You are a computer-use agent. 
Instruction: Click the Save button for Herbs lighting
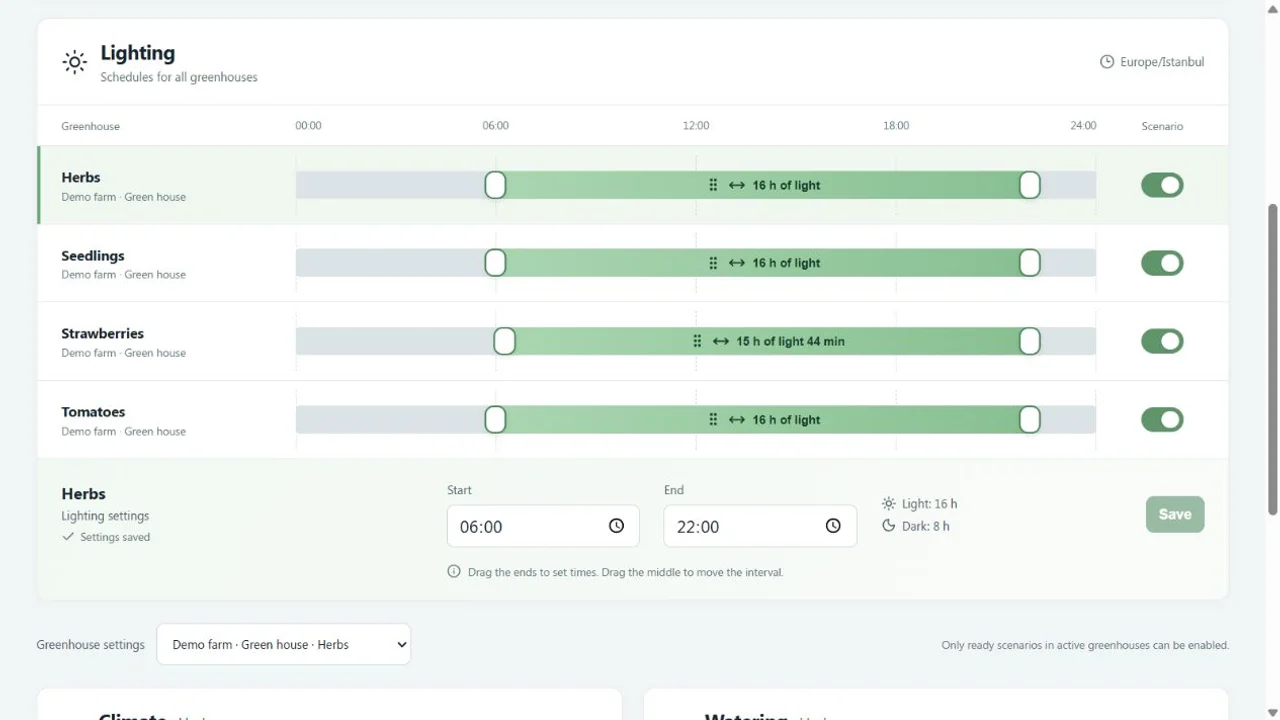(1175, 514)
